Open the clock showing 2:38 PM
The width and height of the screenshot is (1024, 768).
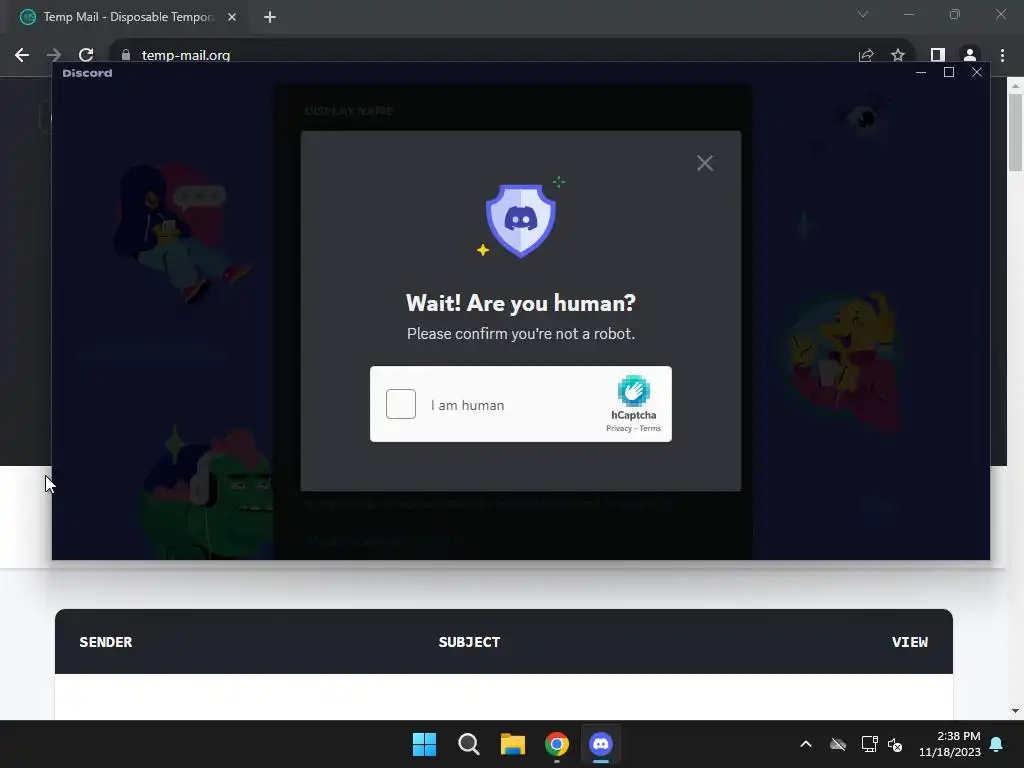950,744
